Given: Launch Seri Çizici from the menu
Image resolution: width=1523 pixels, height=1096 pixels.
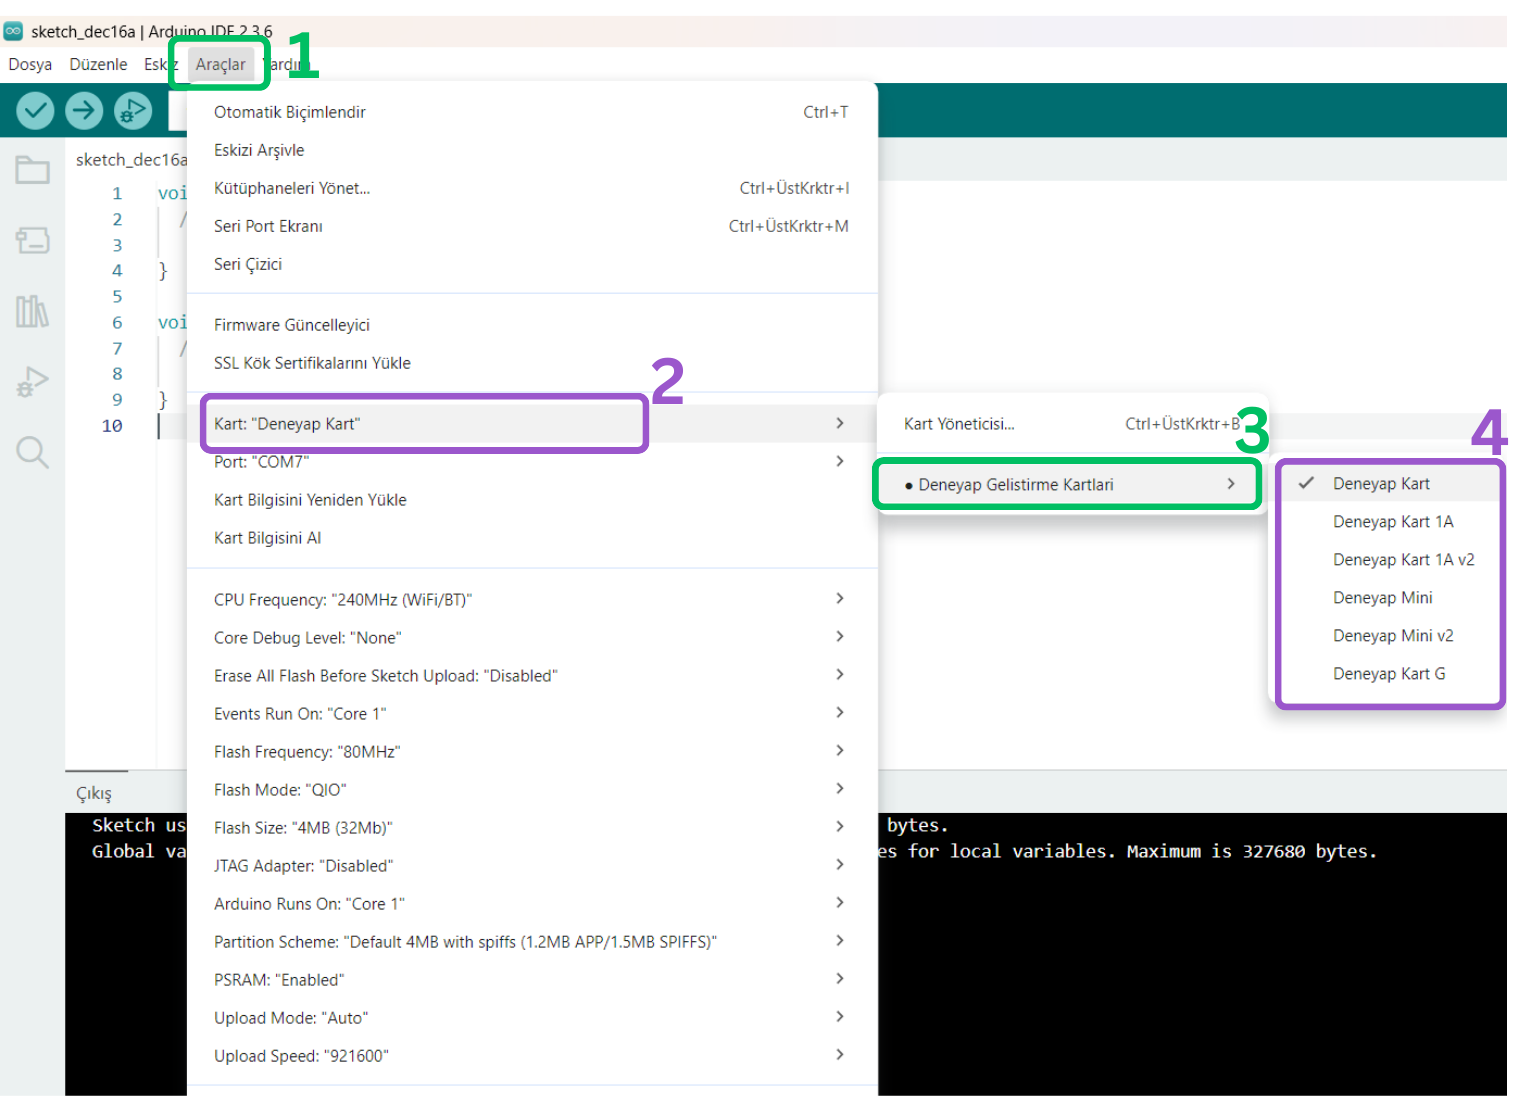Looking at the screenshot, I should pos(532,264).
